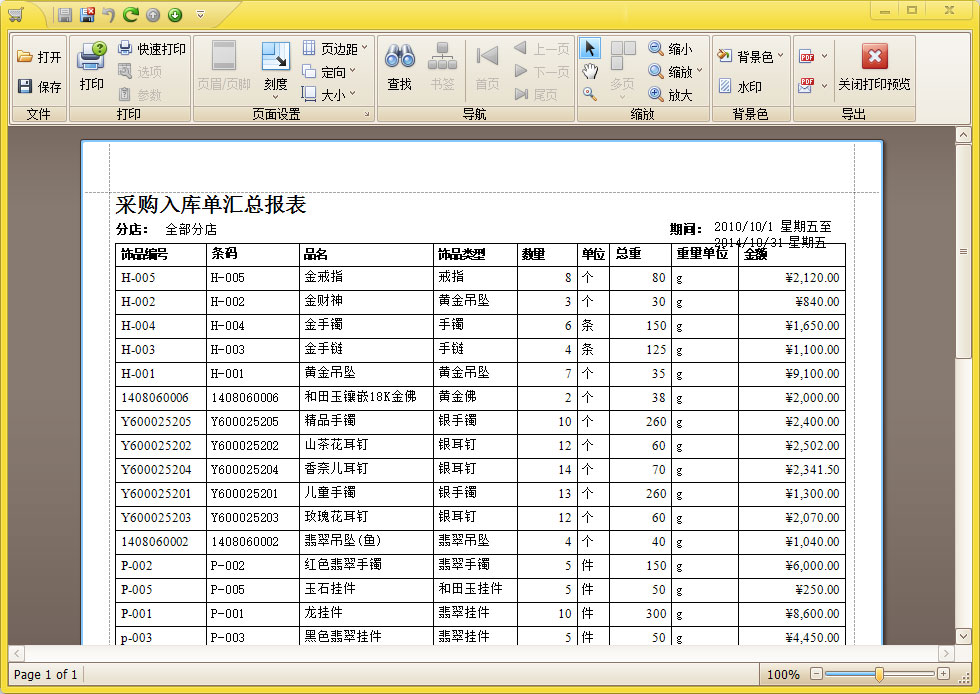The height and width of the screenshot is (694, 980).
Task: Select the magnifier tool
Action: 589,94
